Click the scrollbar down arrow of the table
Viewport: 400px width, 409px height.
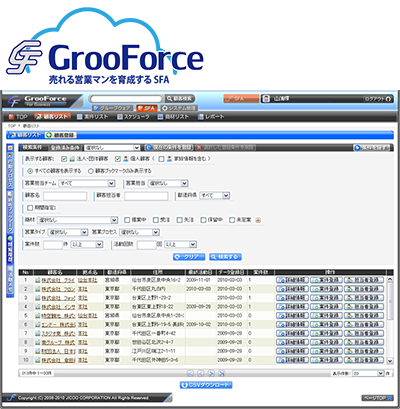pos(390,360)
